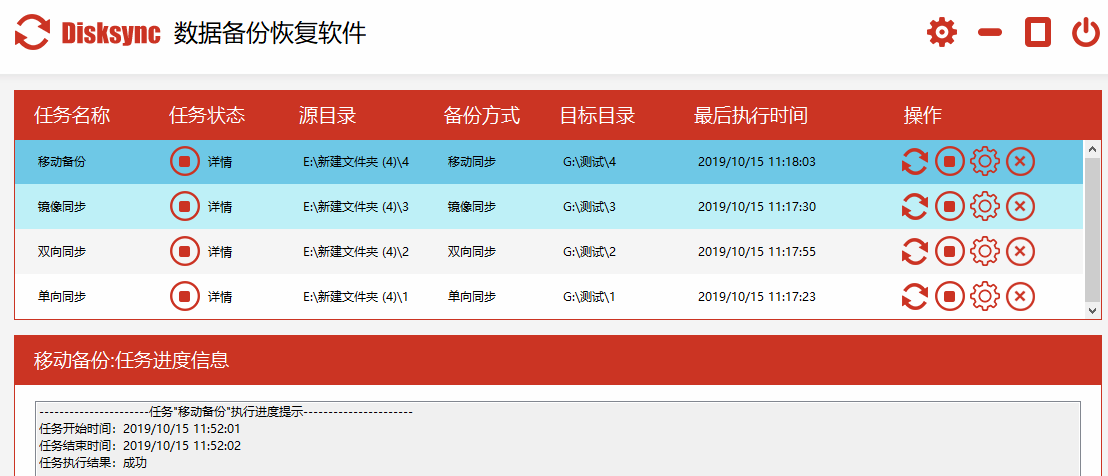Click status icon of 双向同步 row
The image size is (1108, 476).
click(x=184, y=251)
